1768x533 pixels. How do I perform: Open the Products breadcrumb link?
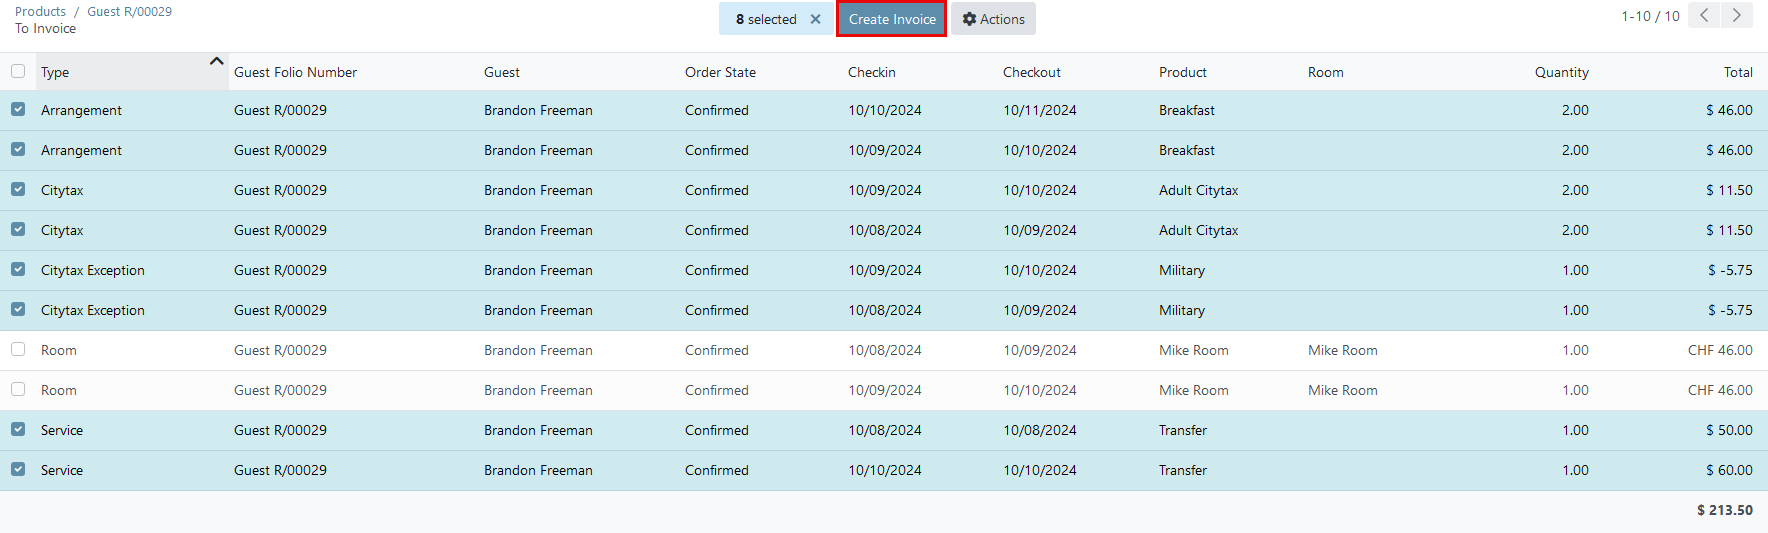(x=40, y=11)
